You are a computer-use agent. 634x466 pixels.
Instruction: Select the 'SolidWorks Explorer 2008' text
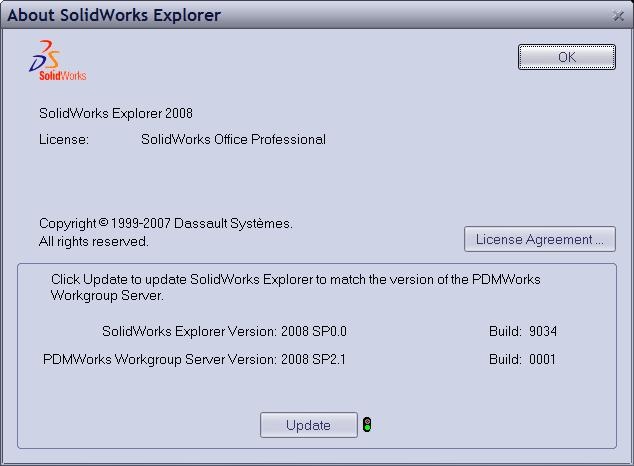click(116, 113)
